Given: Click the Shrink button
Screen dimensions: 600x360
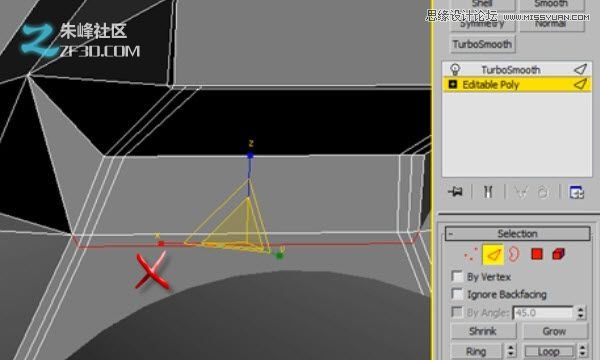Looking at the screenshot, I should coord(483,331).
